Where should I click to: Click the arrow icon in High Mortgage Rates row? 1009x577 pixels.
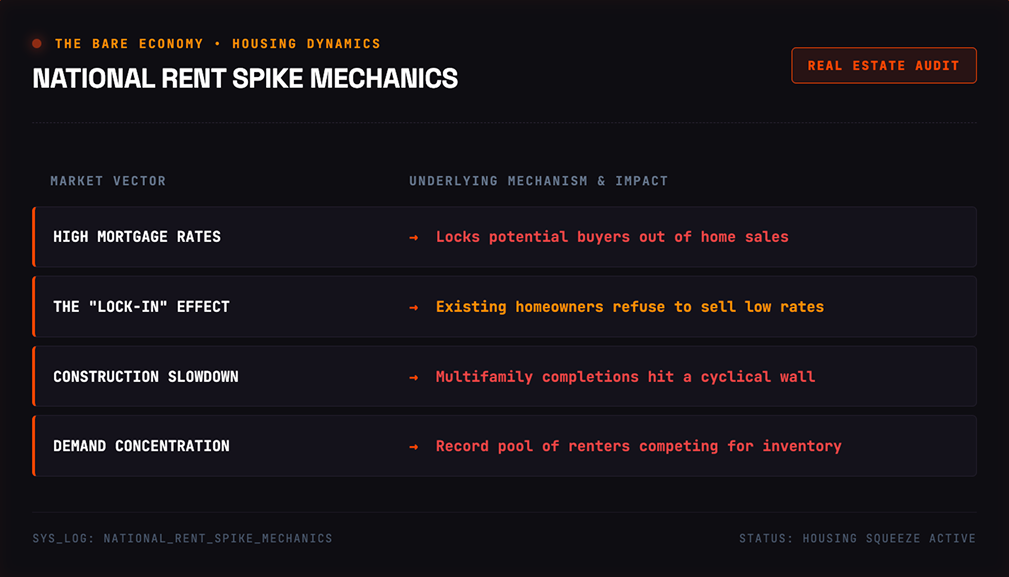click(x=414, y=237)
